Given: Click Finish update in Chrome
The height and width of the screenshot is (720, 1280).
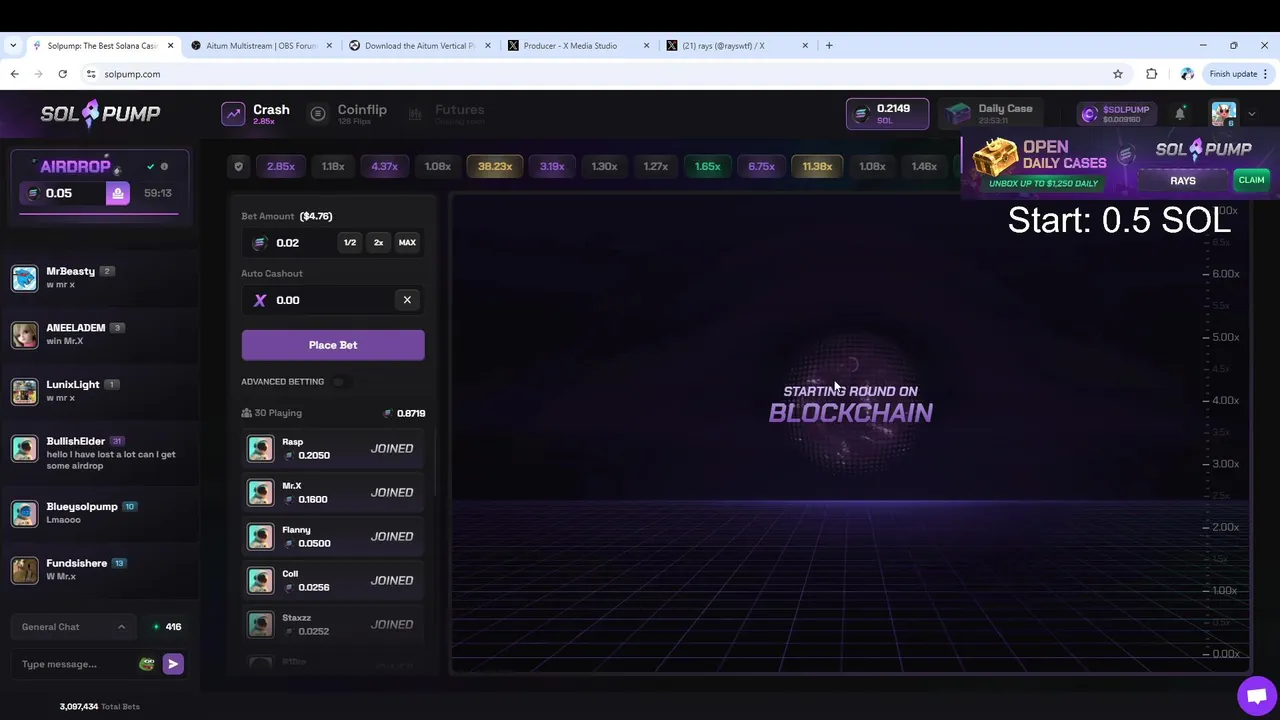Looking at the screenshot, I should (1238, 74).
